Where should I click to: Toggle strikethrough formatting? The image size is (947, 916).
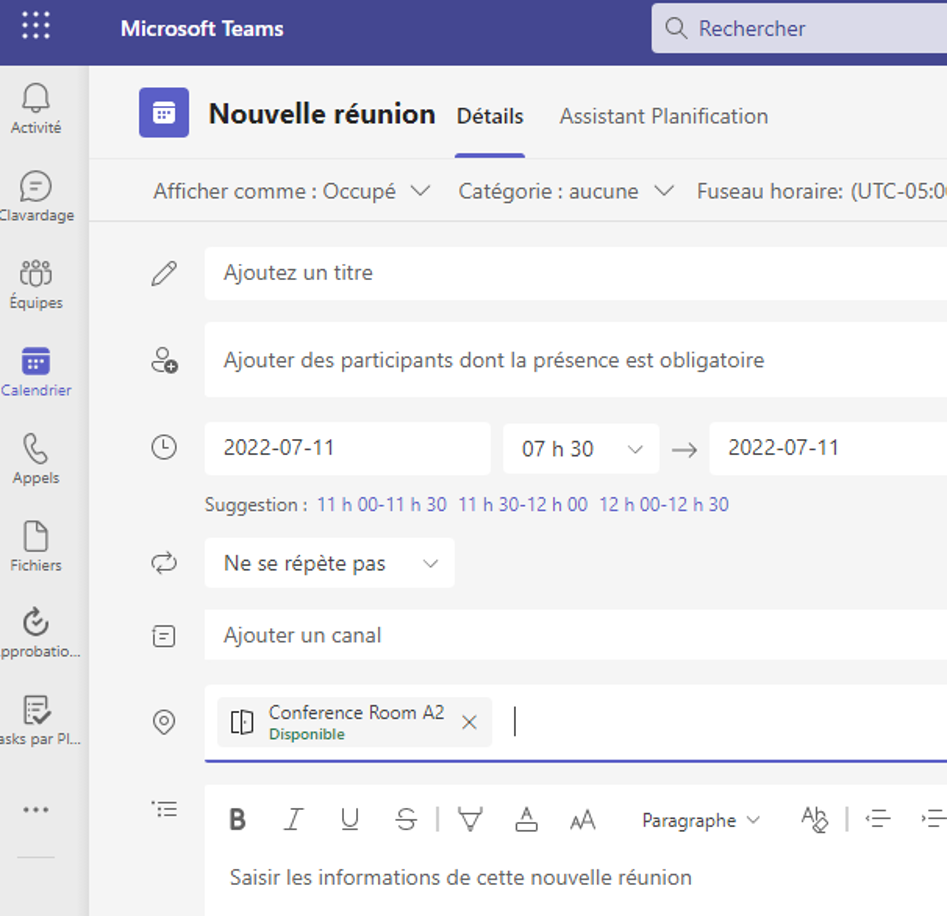406,819
